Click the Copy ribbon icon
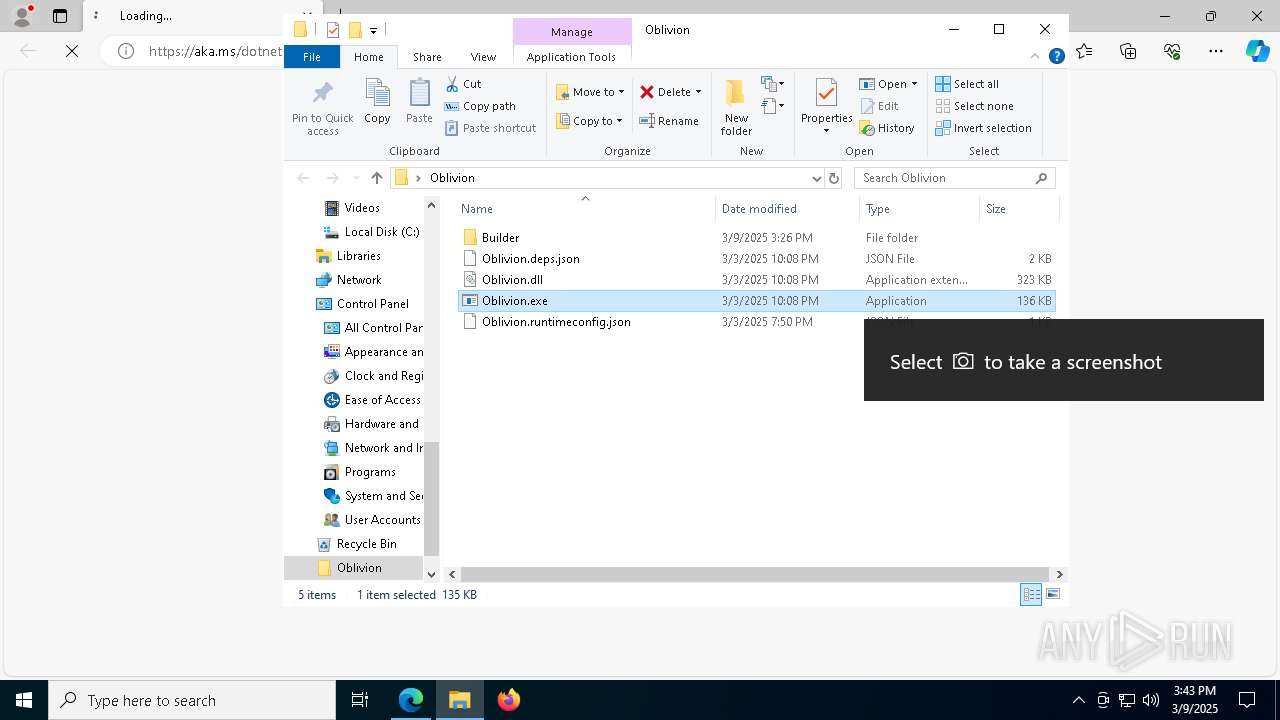The height and width of the screenshot is (720, 1280). tap(377, 102)
